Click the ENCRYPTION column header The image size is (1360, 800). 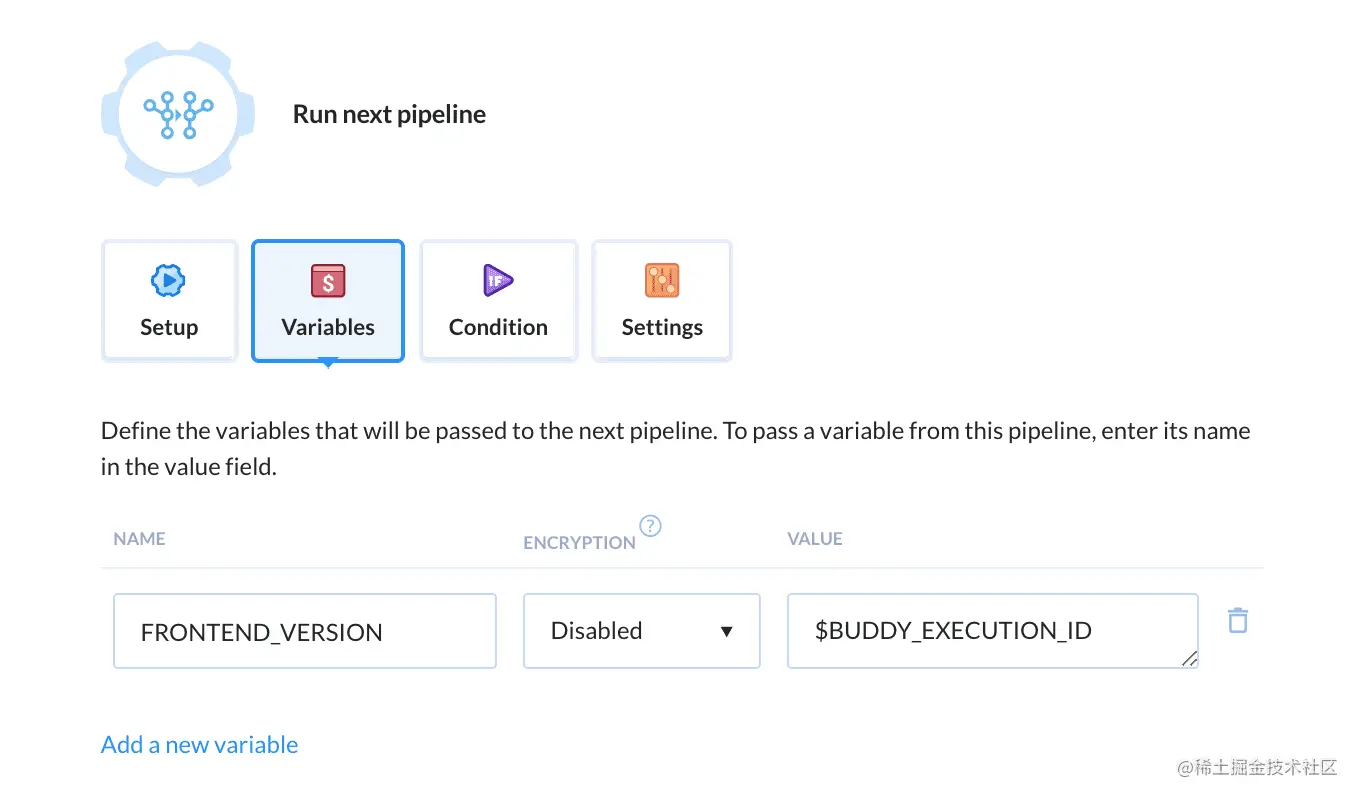coord(579,542)
